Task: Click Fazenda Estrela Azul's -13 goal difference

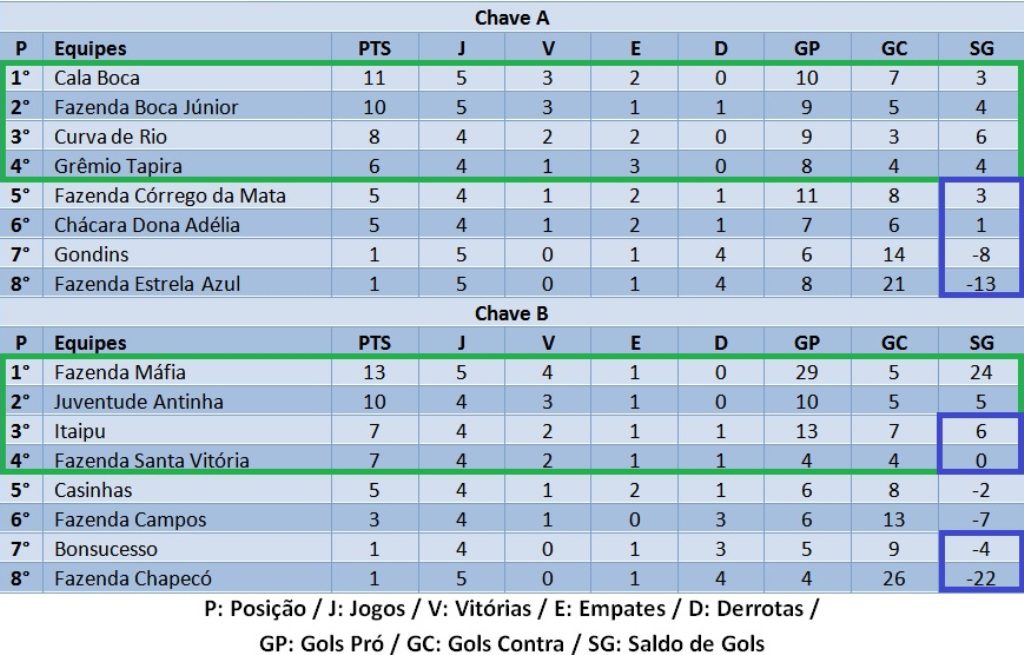Action: click(981, 283)
